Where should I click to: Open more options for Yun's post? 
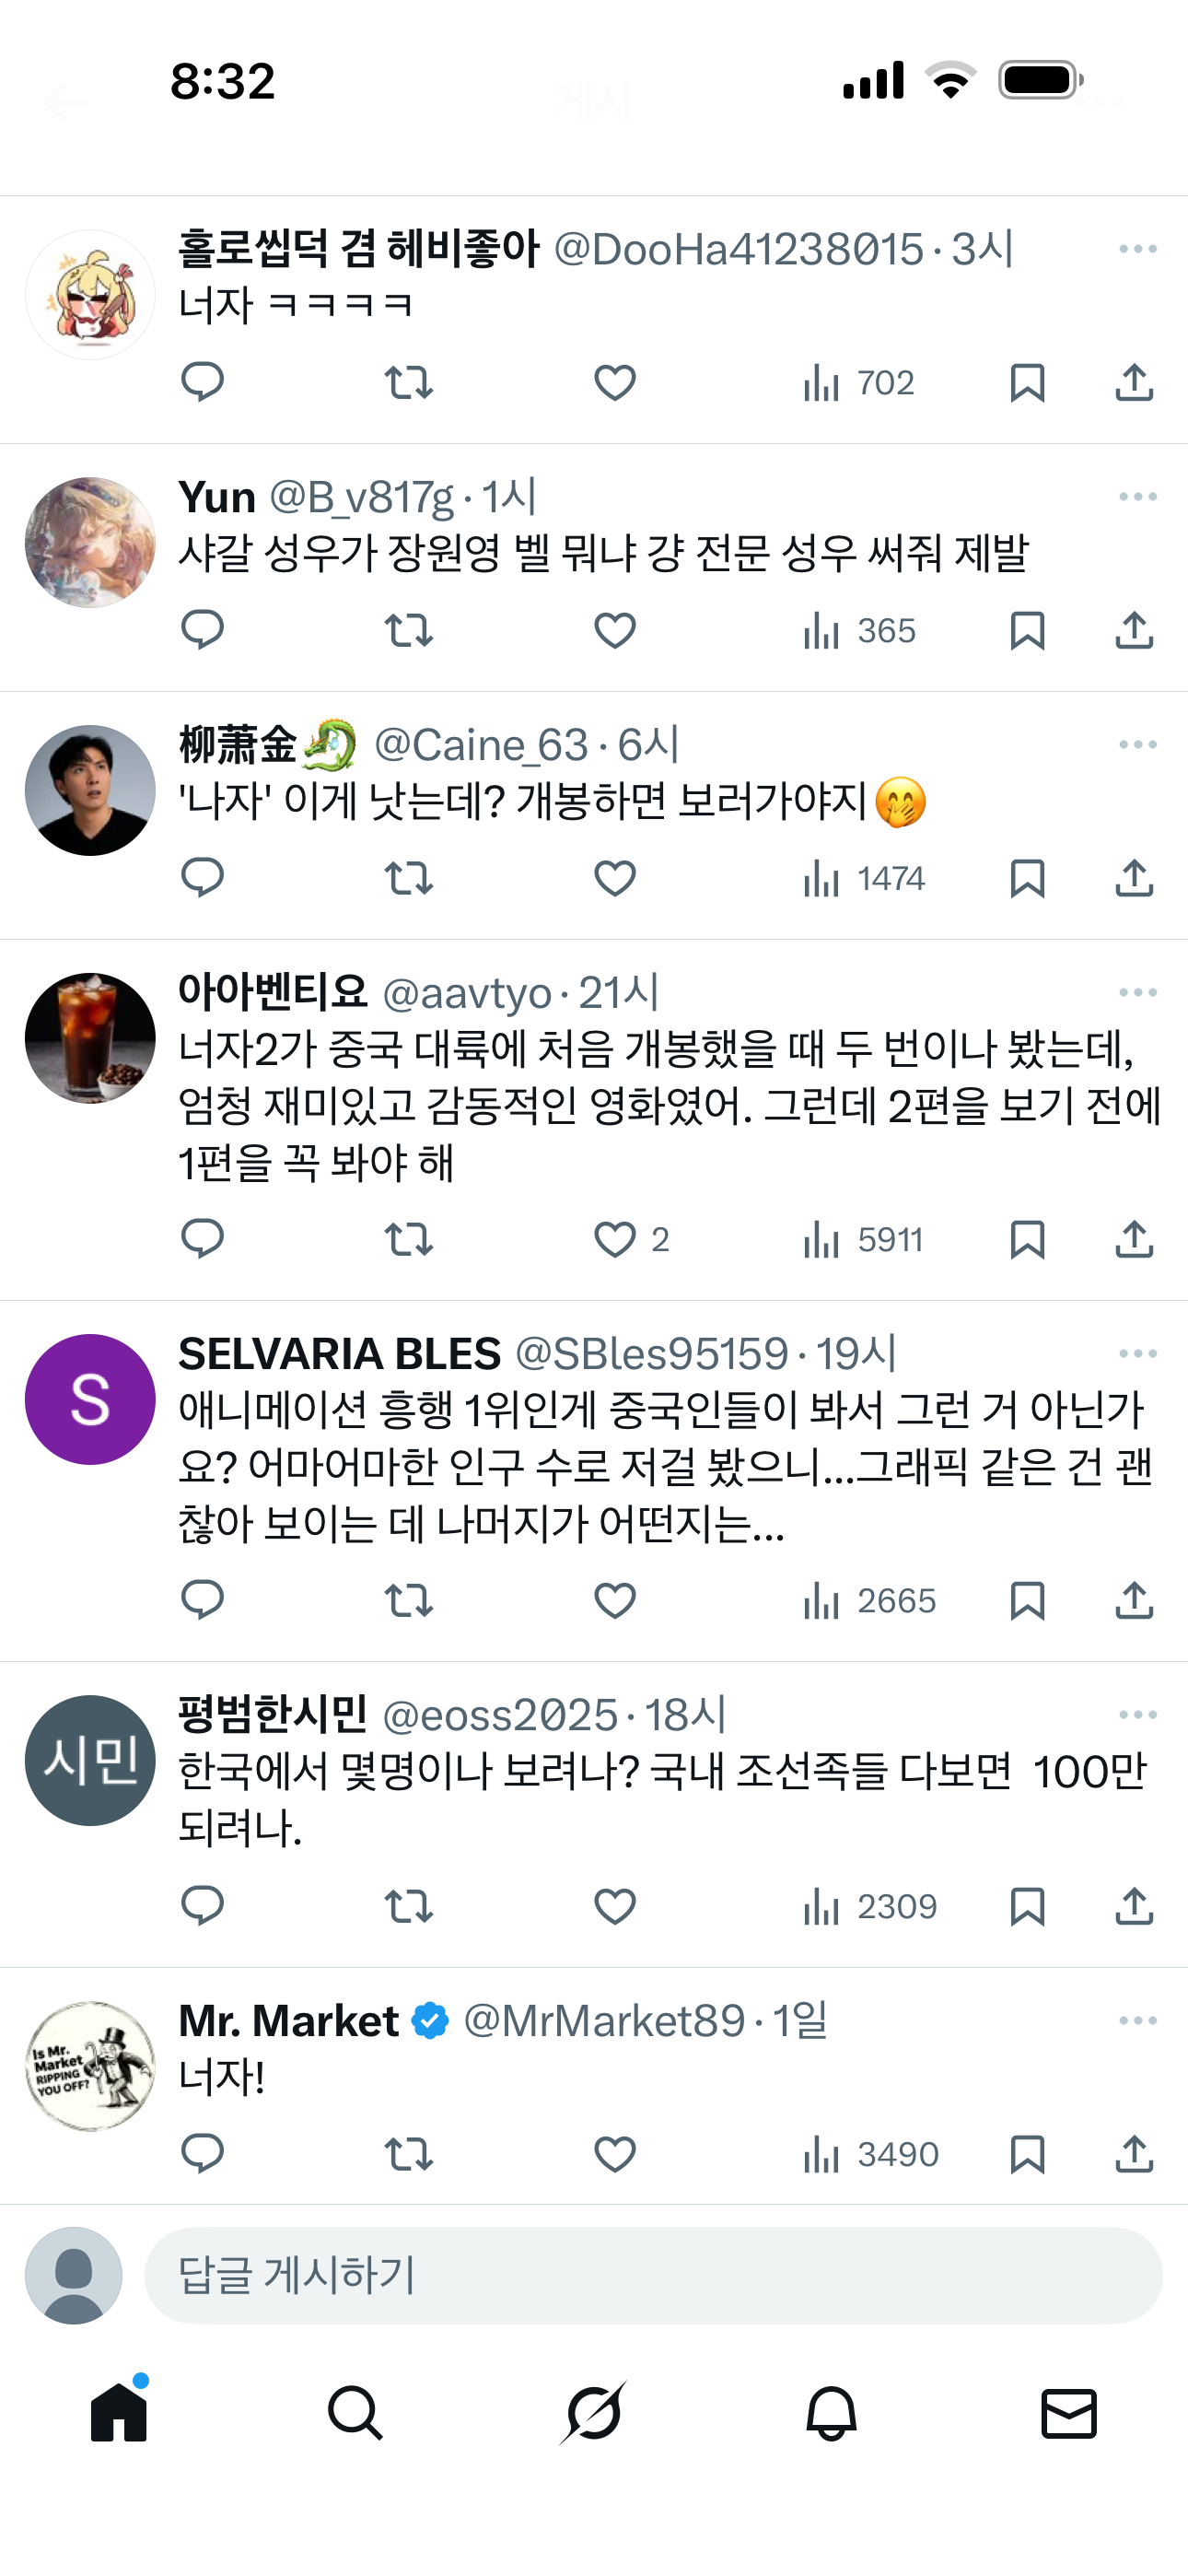1137,497
